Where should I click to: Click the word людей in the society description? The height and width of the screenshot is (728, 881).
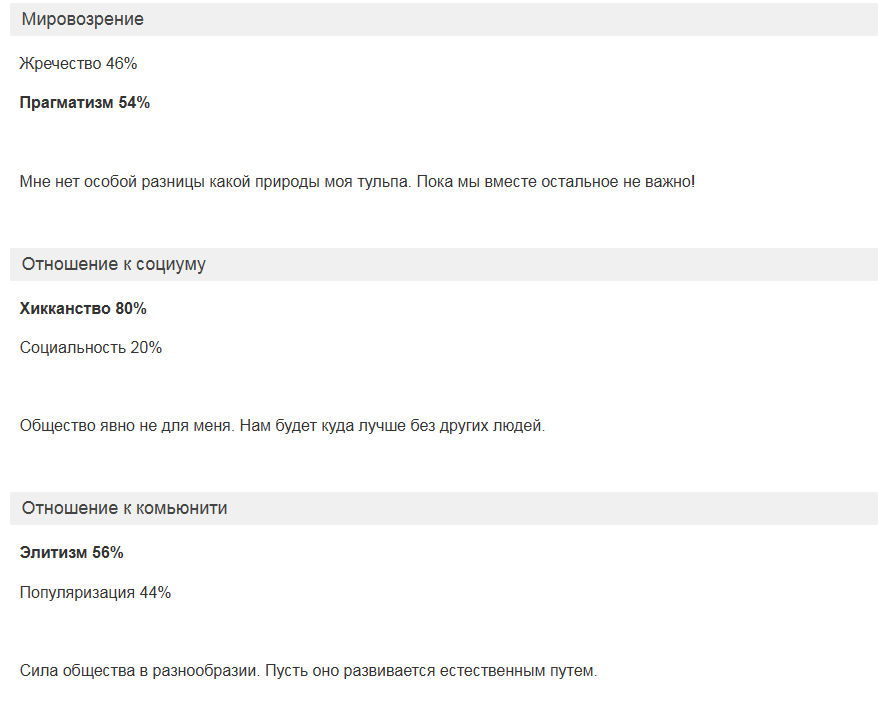(520, 426)
